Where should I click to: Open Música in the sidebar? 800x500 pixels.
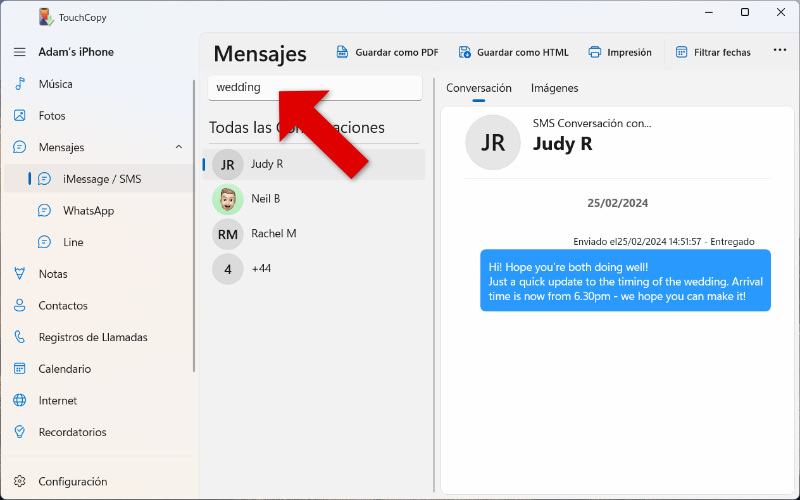98,84
